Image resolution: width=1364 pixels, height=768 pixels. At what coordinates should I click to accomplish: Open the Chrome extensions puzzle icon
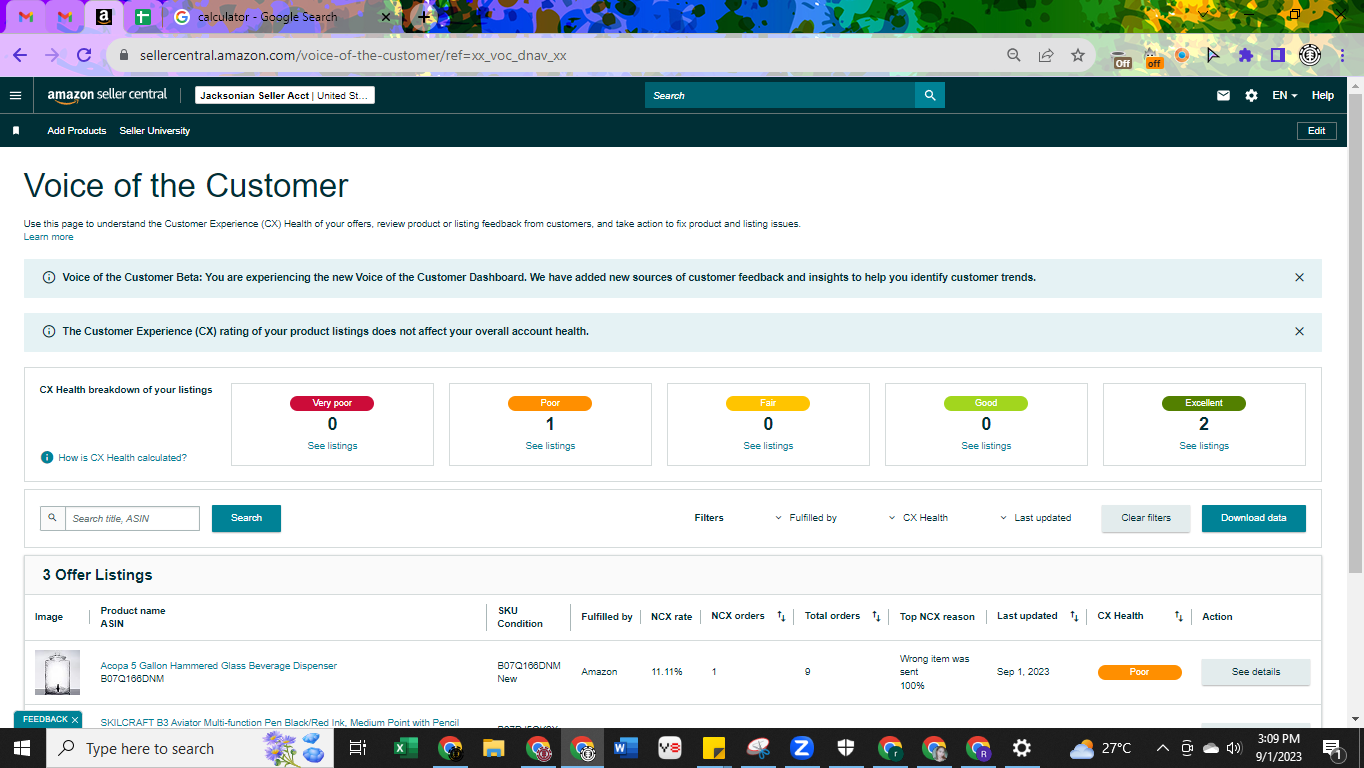point(1246,56)
